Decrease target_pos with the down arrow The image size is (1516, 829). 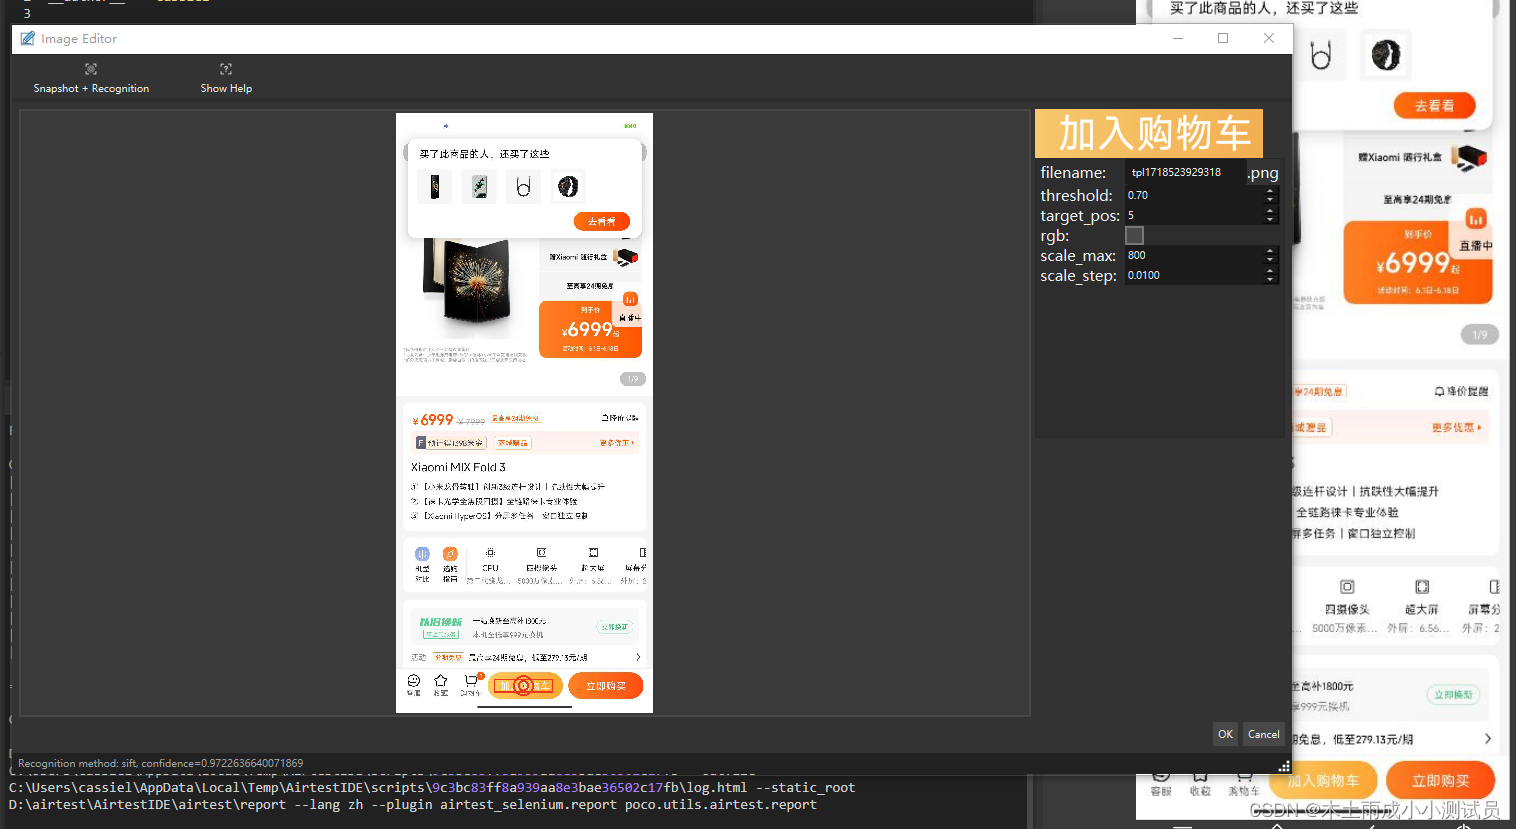click(x=1270, y=220)
